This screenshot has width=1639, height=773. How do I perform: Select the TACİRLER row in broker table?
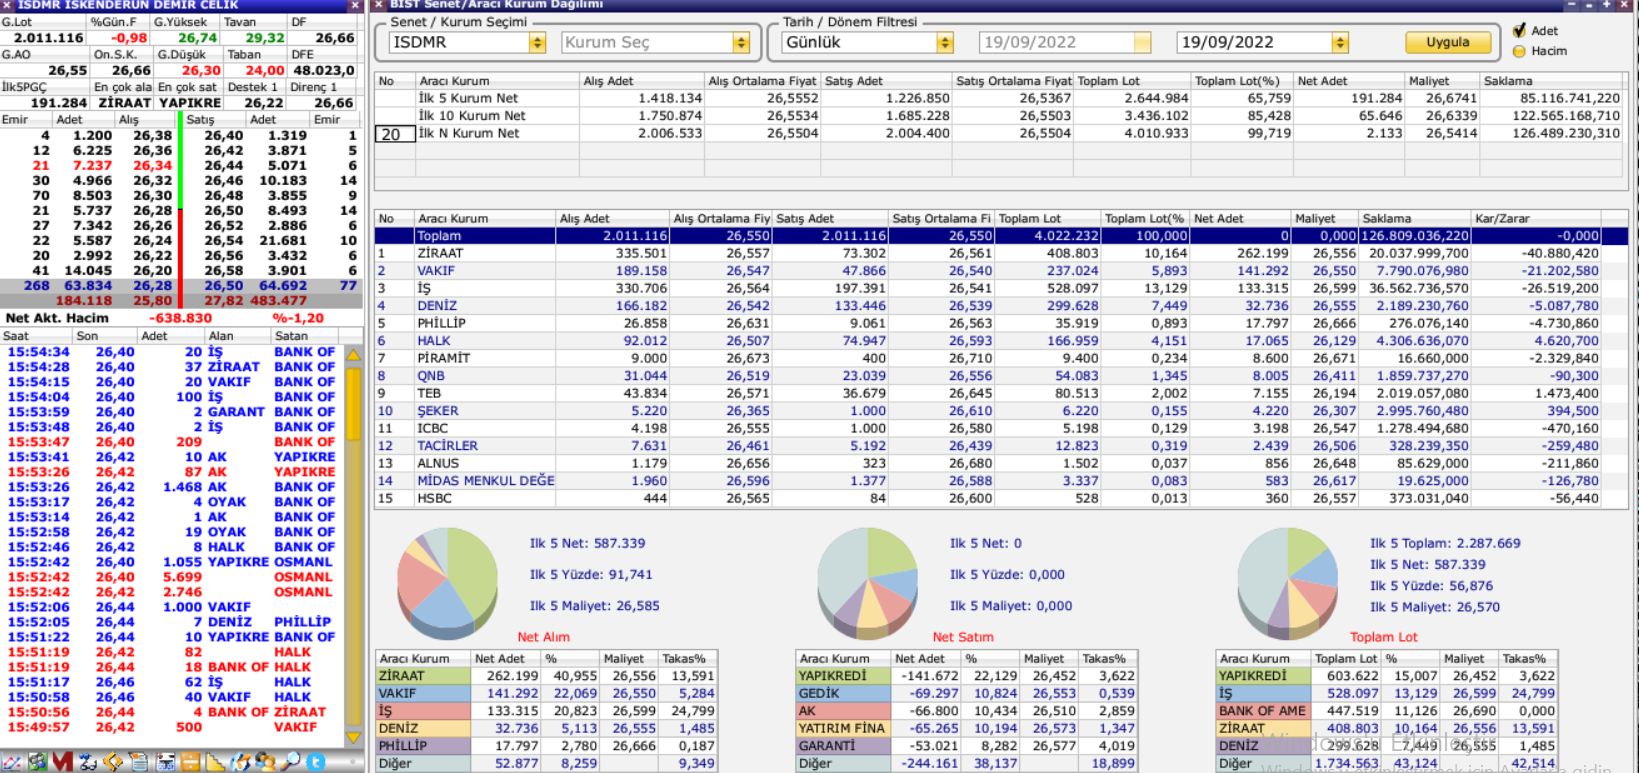pyautogui.click(x=1001, y=446)
